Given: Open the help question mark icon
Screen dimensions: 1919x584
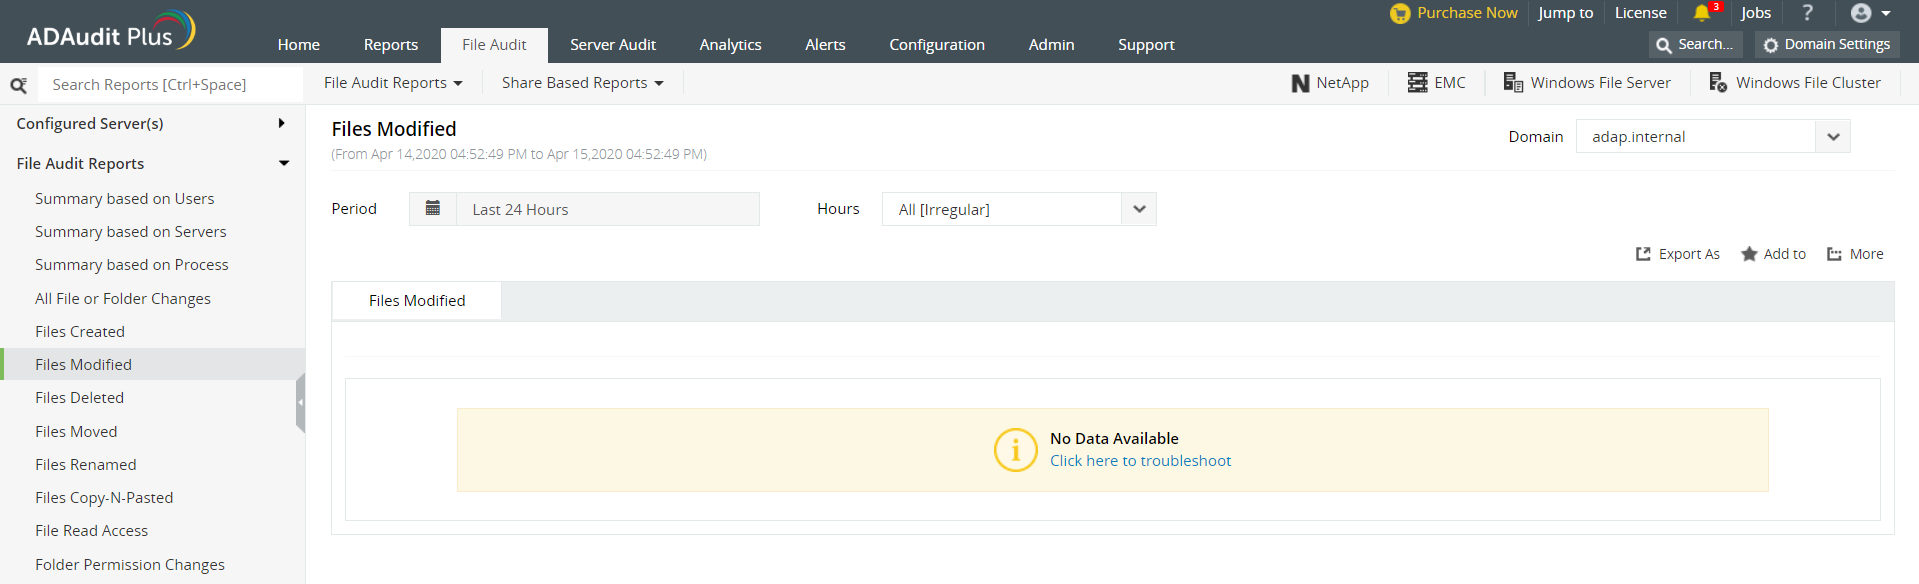Looking at the screenshot, I should pyautogui.click(x=1807, y=13).
